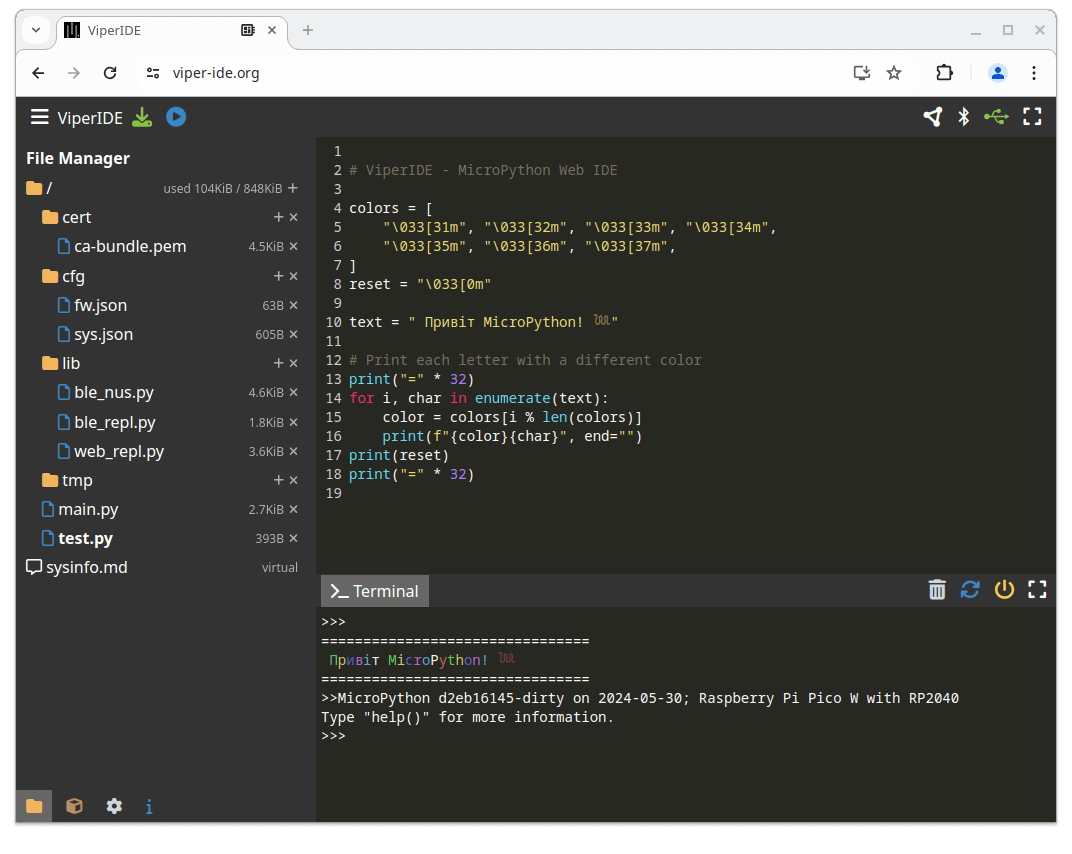The height and width of the screenshot is (854, 1072).
Task: Click the green USB connection icon
Action: point(997,117)
